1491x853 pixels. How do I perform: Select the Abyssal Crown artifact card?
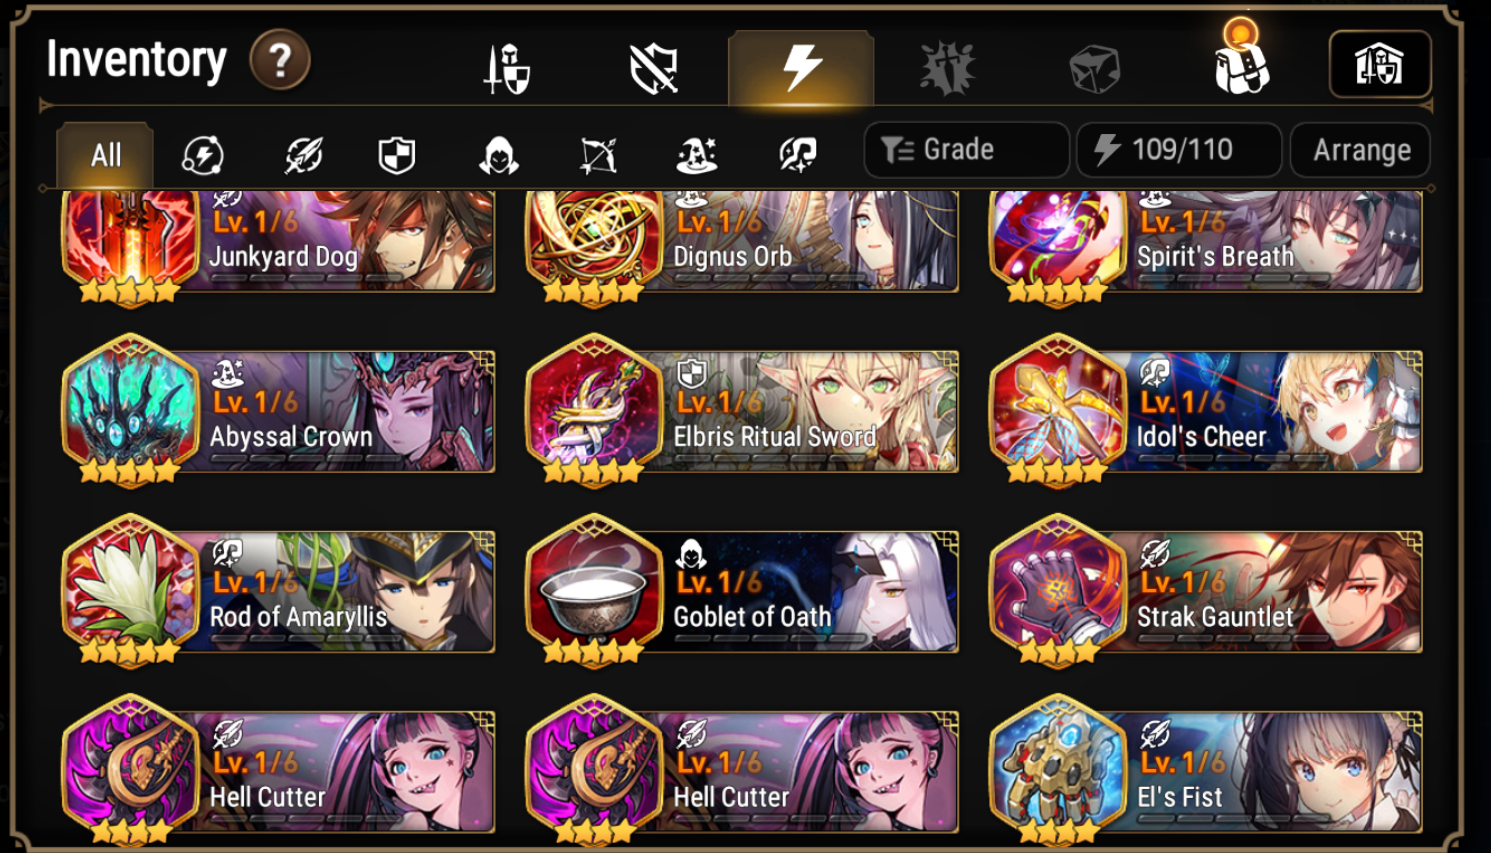coord(278,411)
